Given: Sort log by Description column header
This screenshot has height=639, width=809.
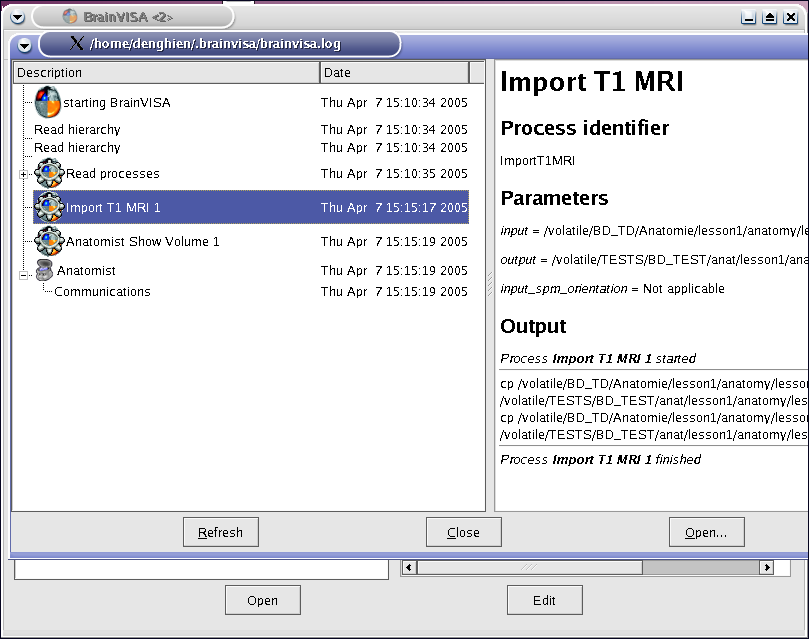Looking at the screenshot, I should (166, 72).
